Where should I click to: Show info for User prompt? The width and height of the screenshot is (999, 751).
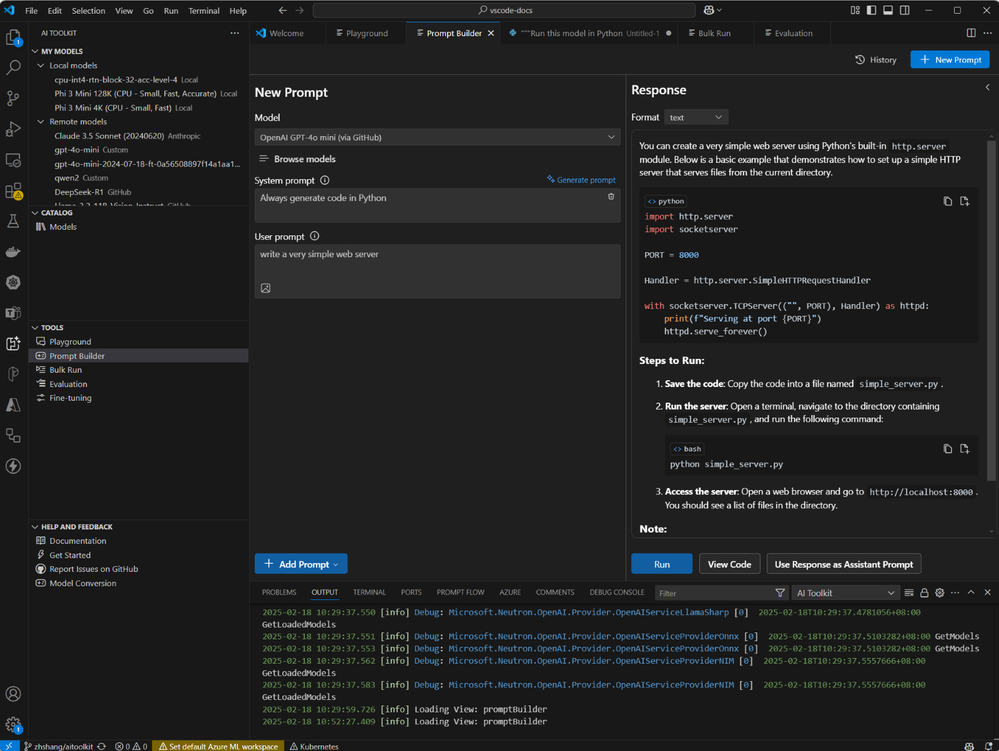315,236
